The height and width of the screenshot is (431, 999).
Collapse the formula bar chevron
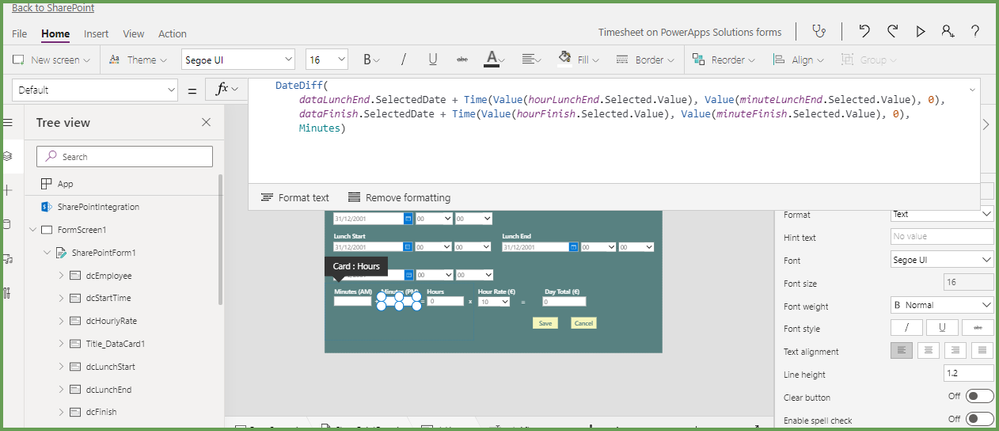coord(972,90)
